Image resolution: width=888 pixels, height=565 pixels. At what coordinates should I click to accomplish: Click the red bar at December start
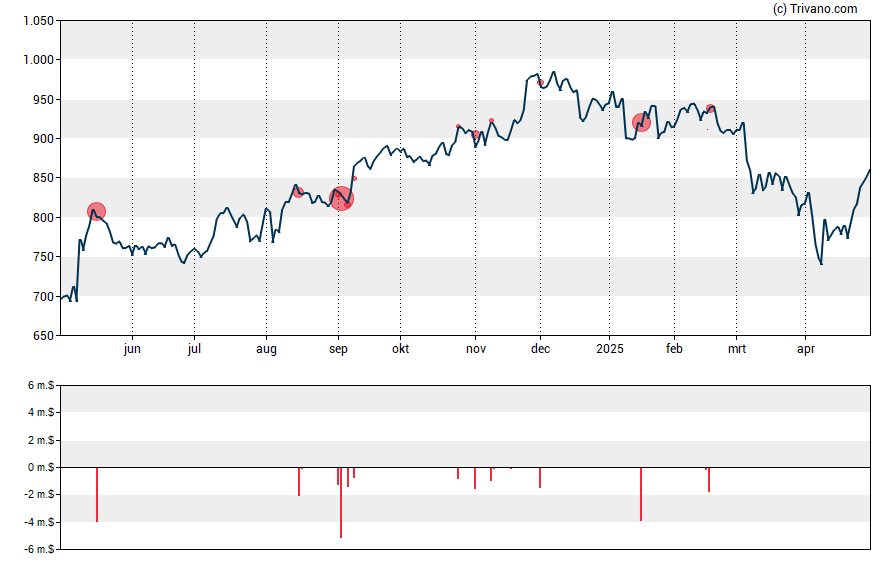(x=540, y=478)
